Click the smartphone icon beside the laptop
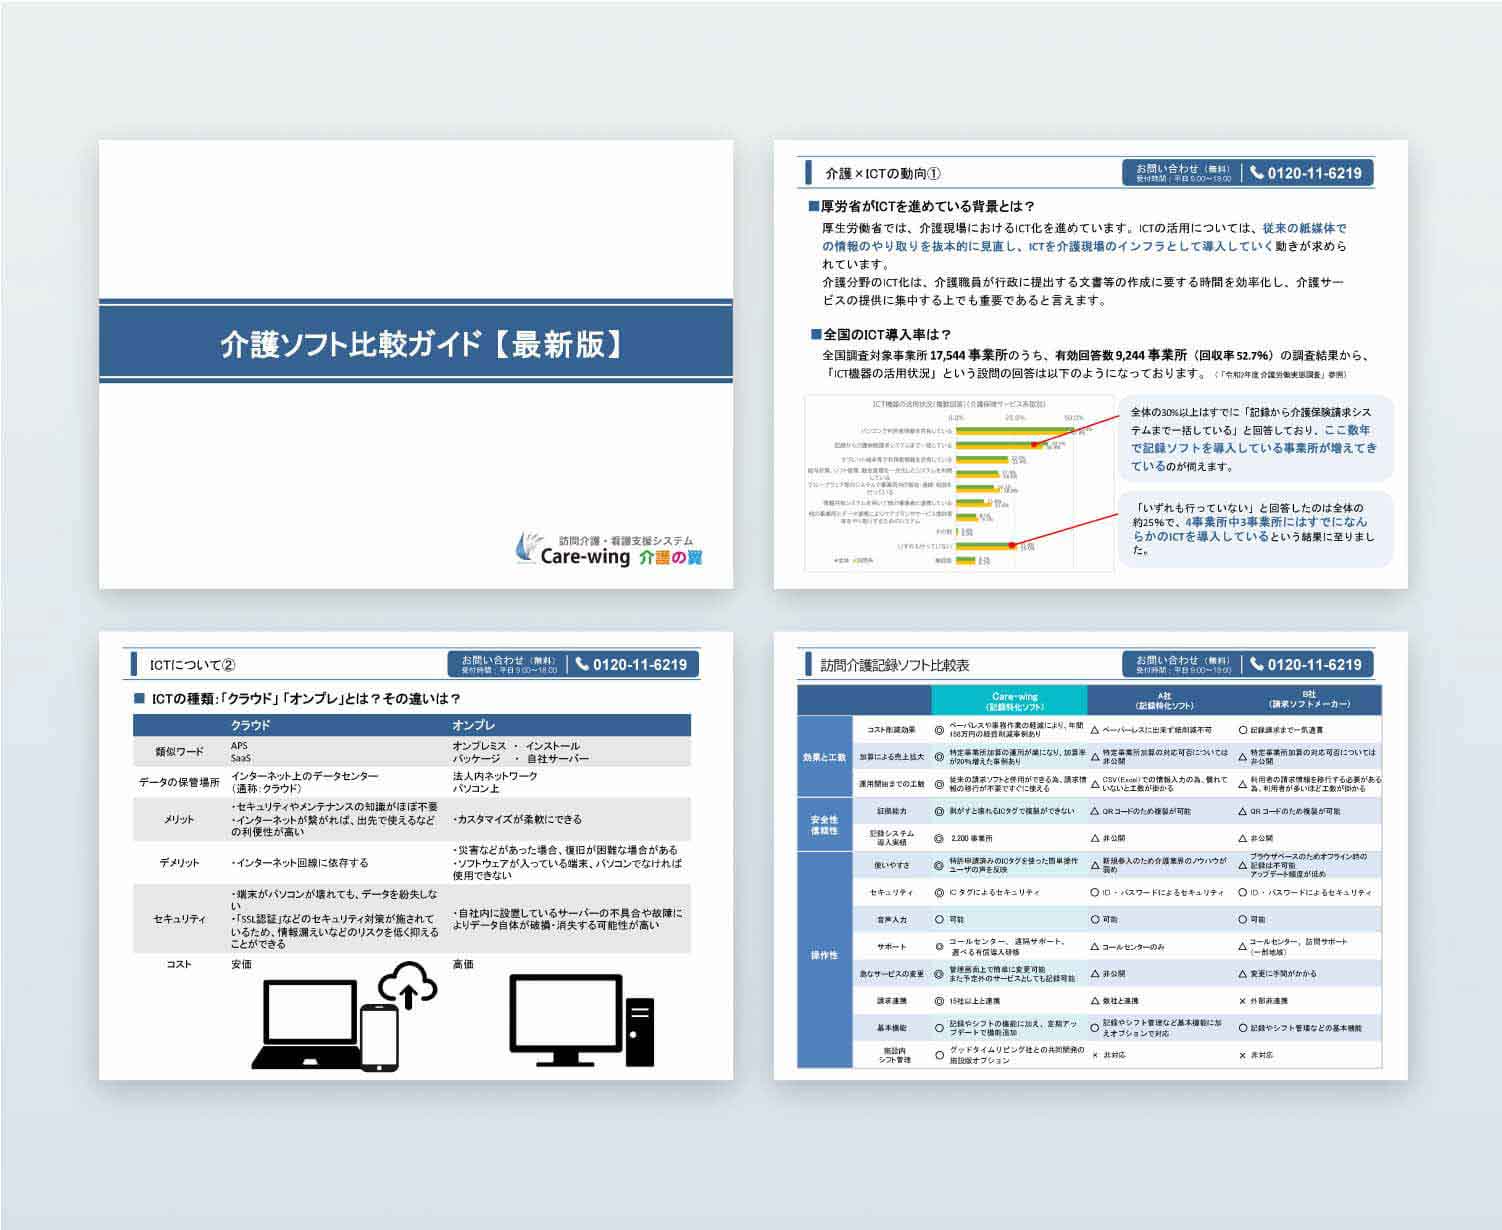The width and height of the screenshot is (1502, 1230). point(379,1037)
